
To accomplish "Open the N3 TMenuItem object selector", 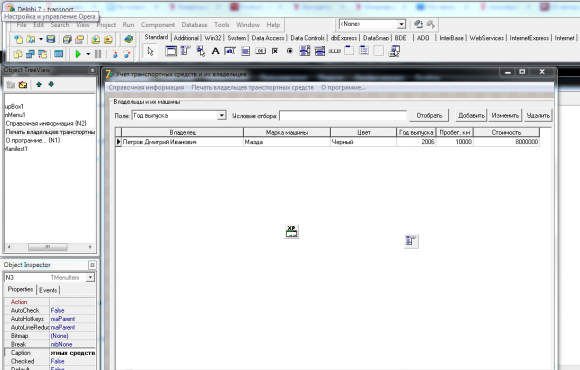I will tap(90, 278).
